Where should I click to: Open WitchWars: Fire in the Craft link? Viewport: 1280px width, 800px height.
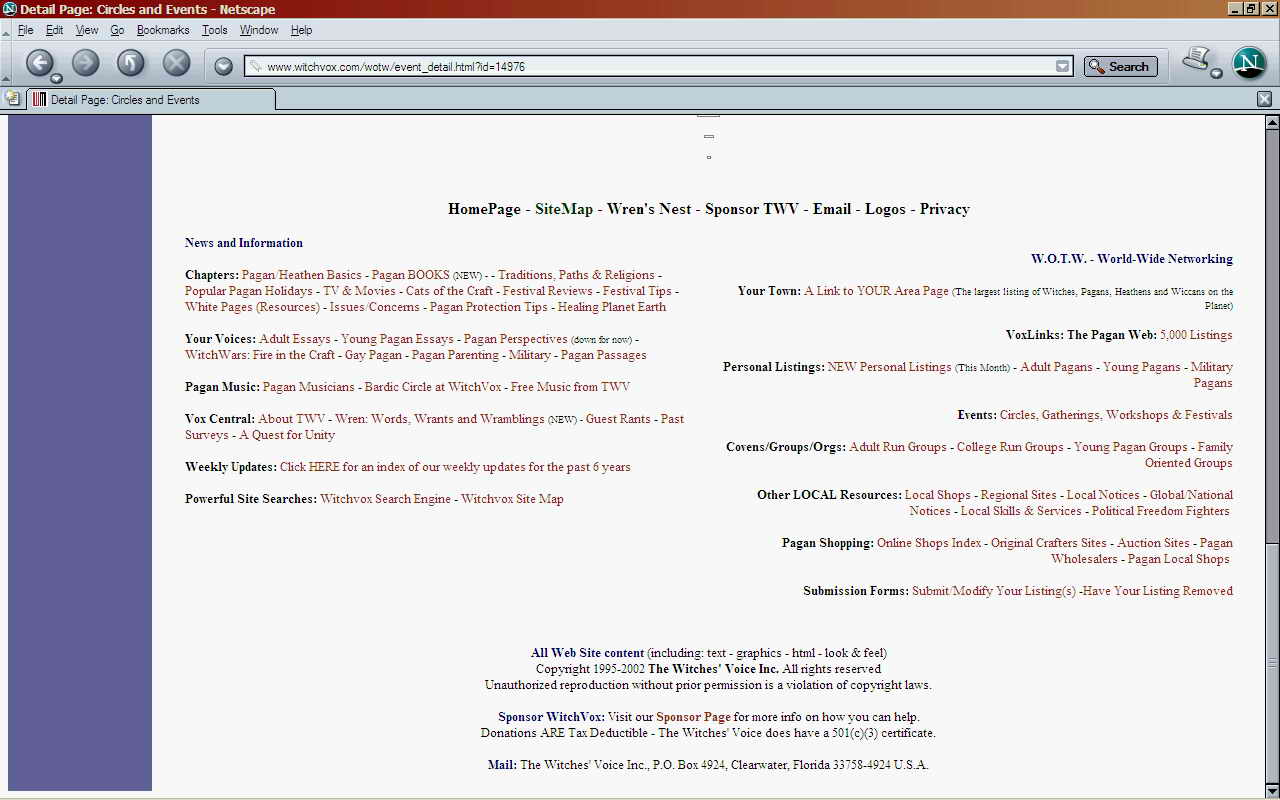pos(260,355)
